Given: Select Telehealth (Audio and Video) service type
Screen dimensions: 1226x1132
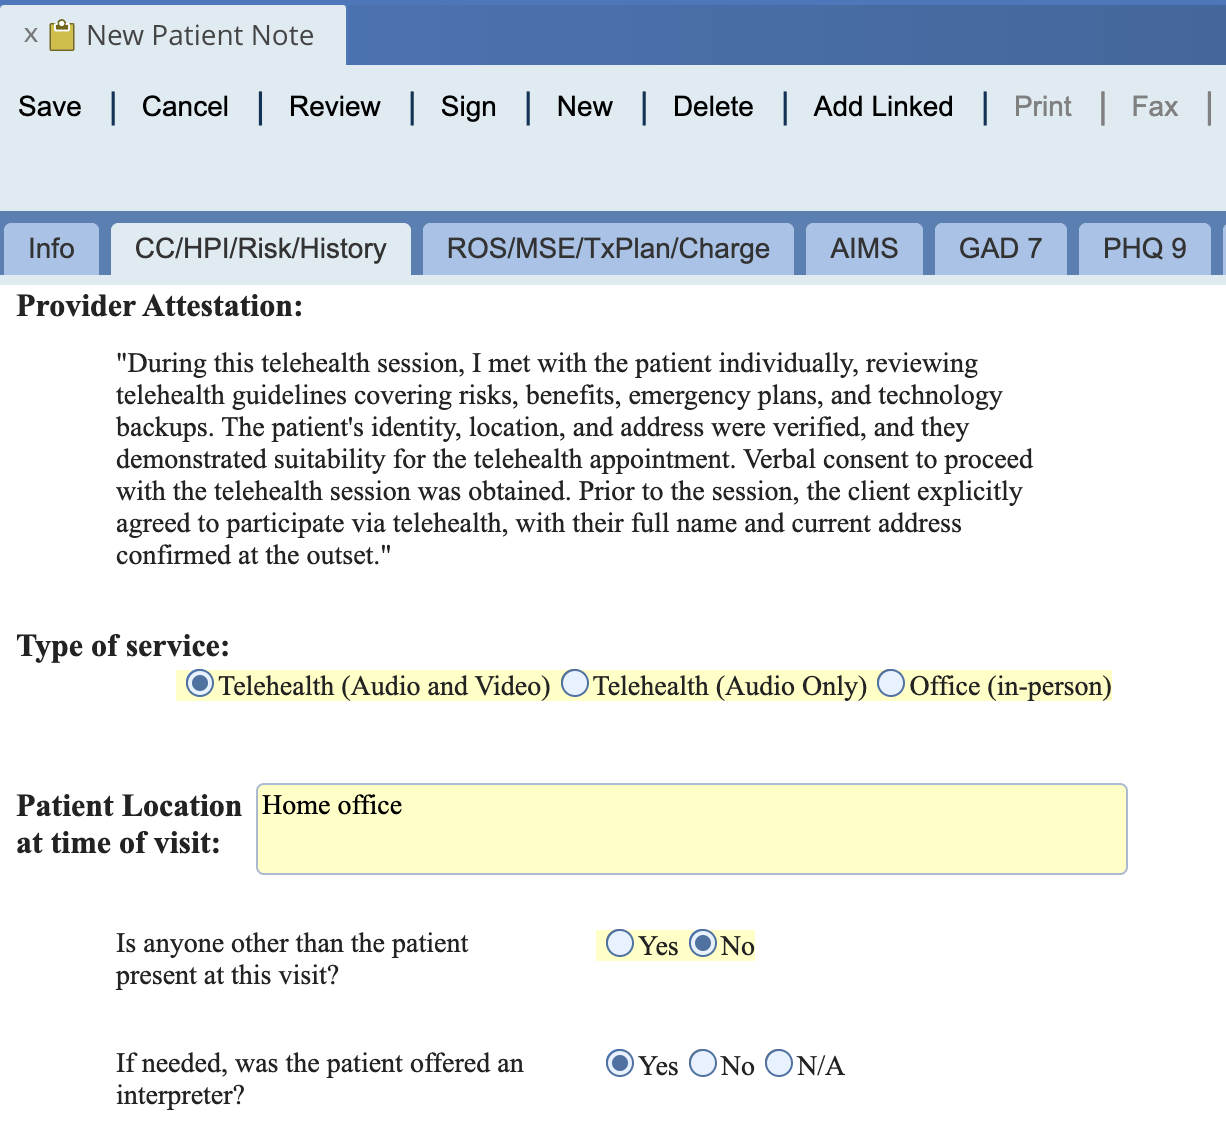Looking at the screenshot, I should click(x=200, y=684).
